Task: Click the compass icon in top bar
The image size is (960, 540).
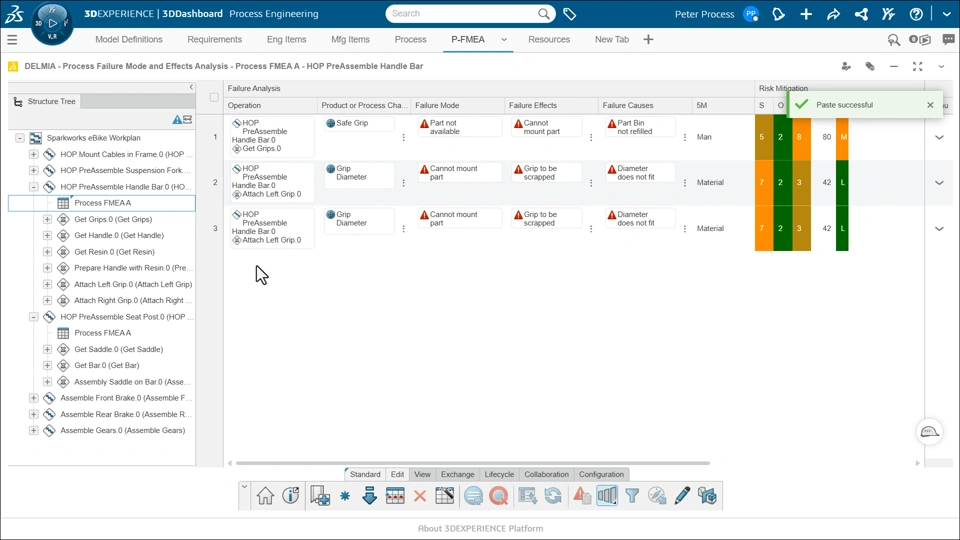Action: [x=52, y=23]
